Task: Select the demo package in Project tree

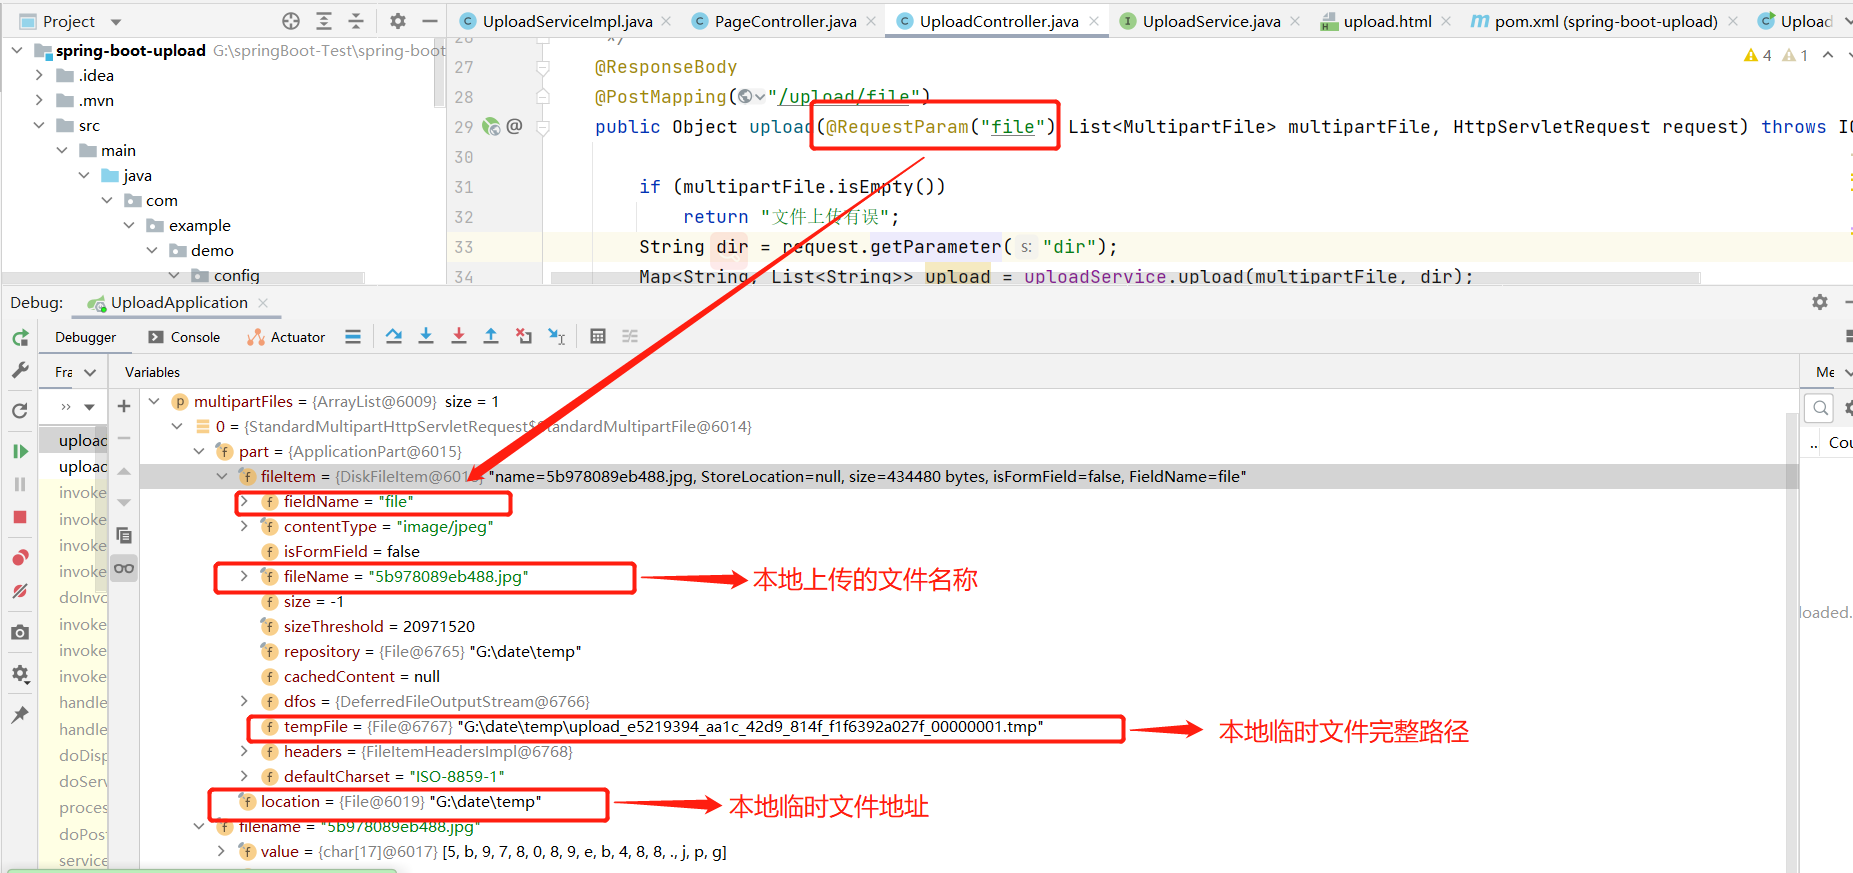Action: click(212, 250)
